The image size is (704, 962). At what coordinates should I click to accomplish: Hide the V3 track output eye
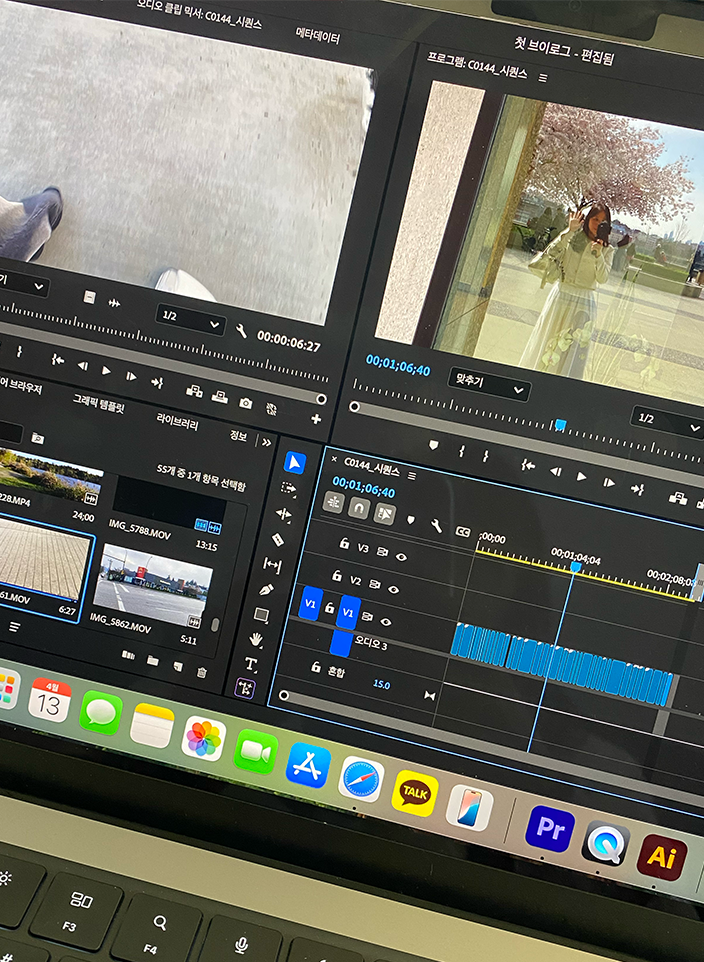pyautogui.click(x=401, y=557)
